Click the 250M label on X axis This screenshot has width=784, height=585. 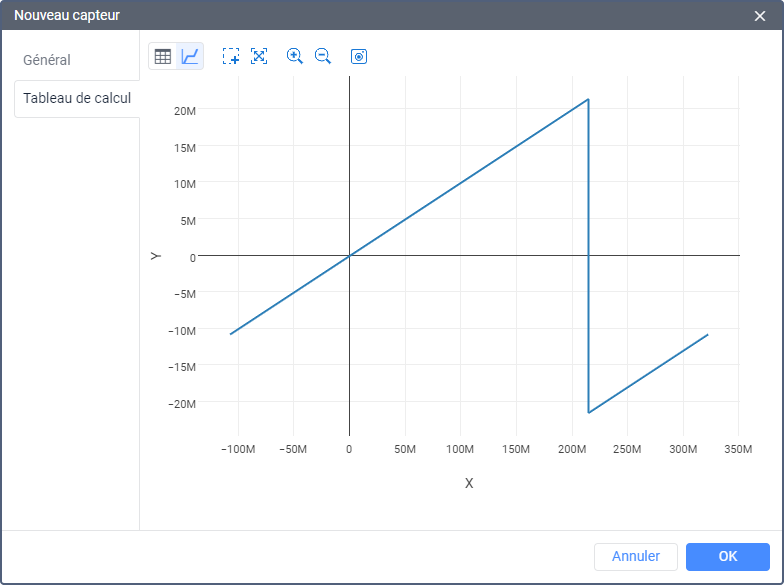pyautogui.click(x=627, y=449)
